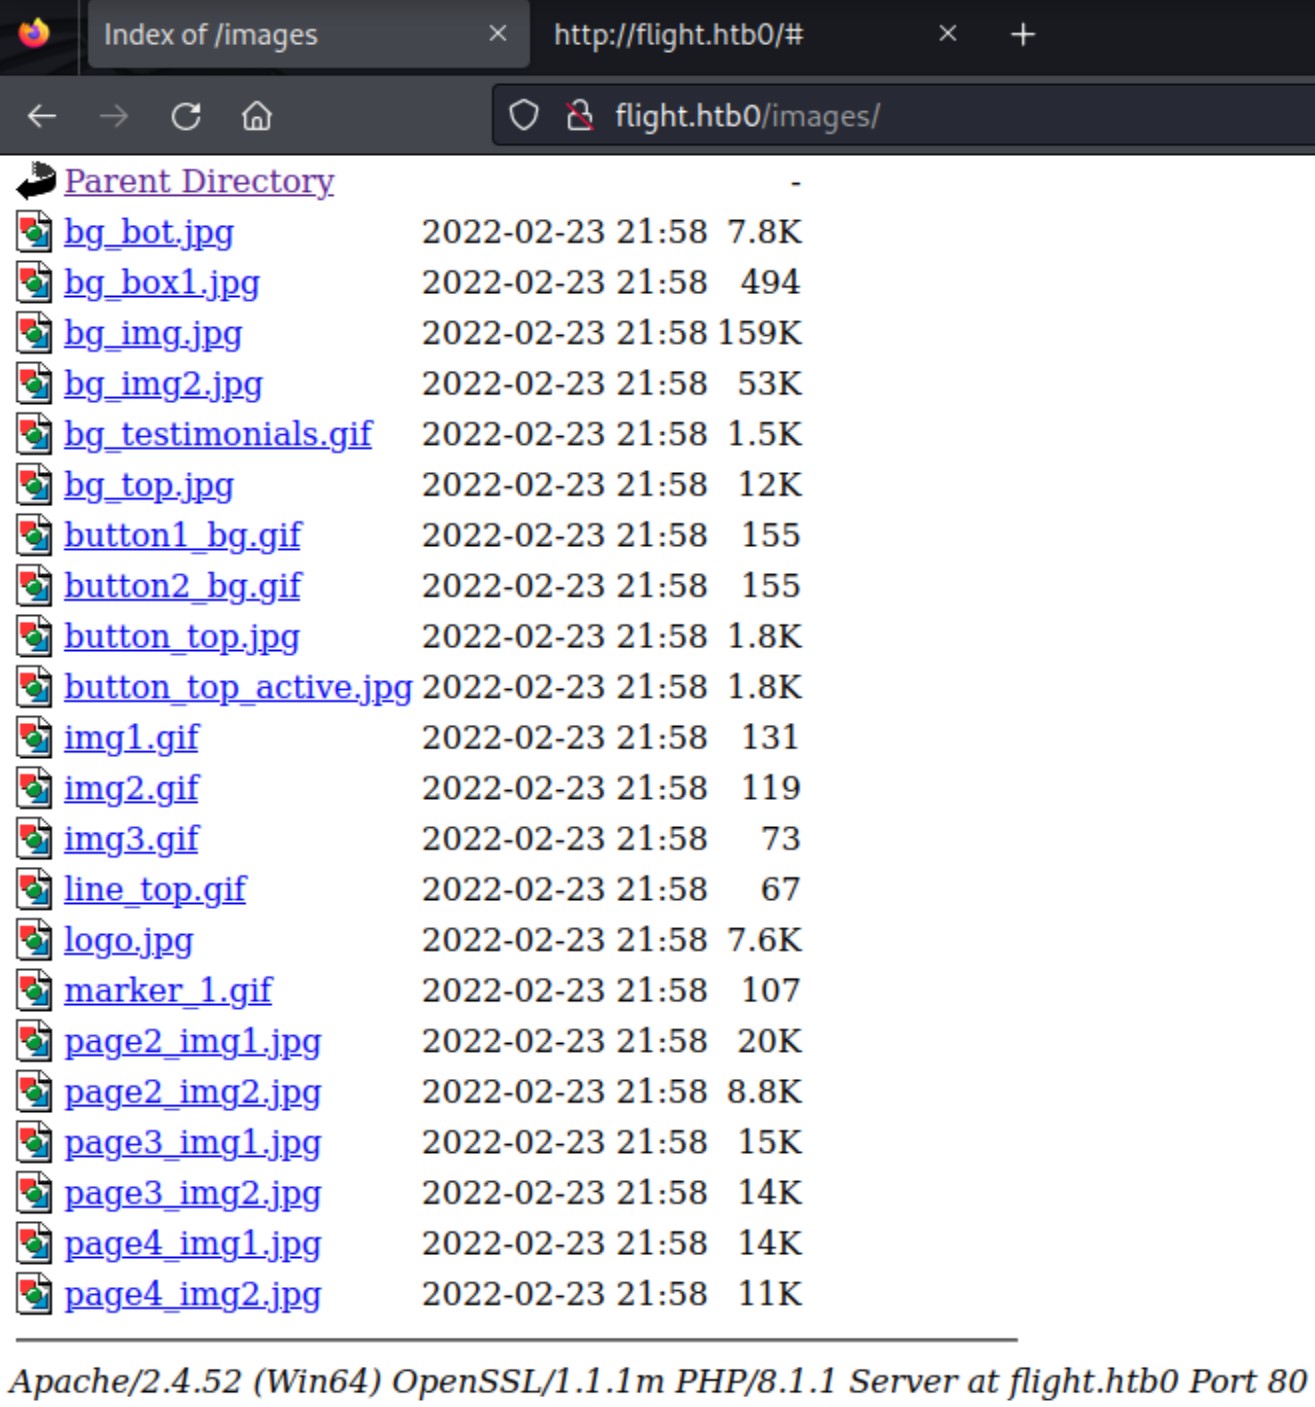Click the file icon beside marker_1.gif
This screenshot has height=1407, width=1315.
pyautogui.click(x=33, y=989)
